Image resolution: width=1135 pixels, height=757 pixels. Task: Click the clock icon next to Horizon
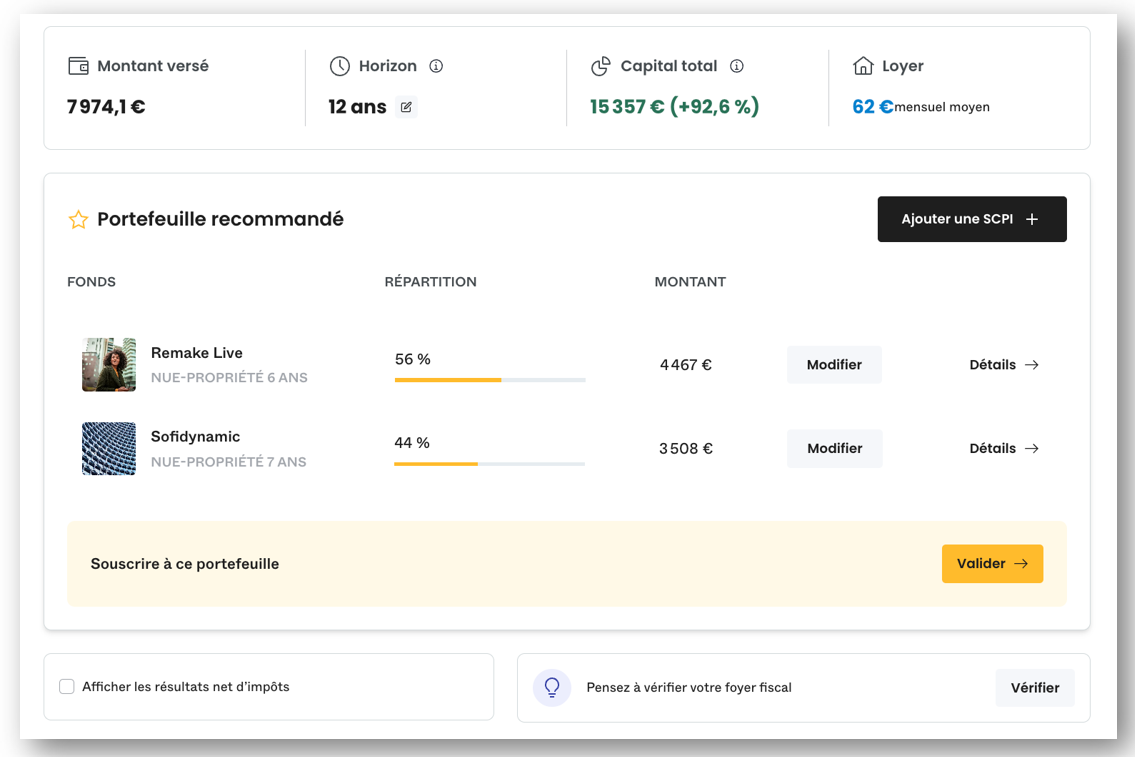(x=339, y=66)
